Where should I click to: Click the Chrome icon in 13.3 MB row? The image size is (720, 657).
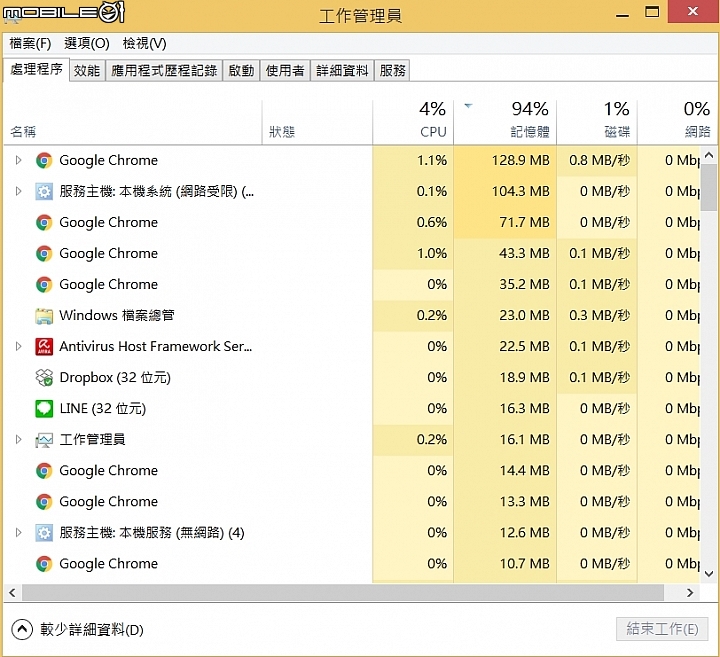(44, 502)
